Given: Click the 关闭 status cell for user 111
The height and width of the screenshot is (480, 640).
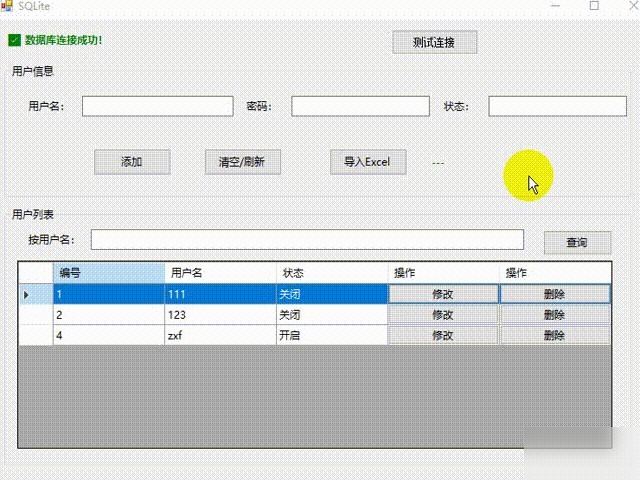Looking at the screenshot, I should 332,294.
